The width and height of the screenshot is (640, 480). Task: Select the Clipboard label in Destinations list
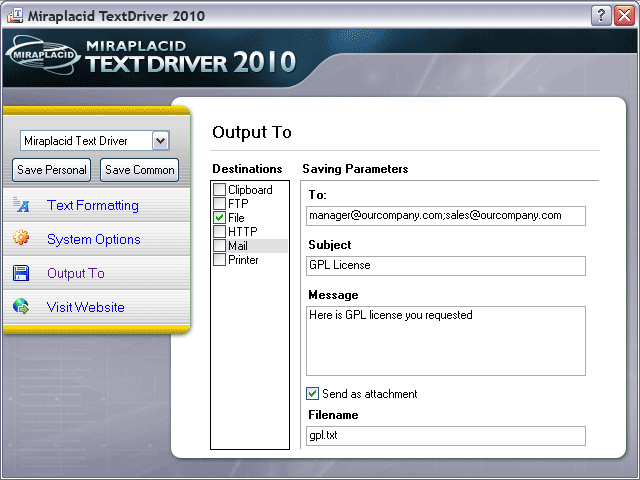pos(250,190)
